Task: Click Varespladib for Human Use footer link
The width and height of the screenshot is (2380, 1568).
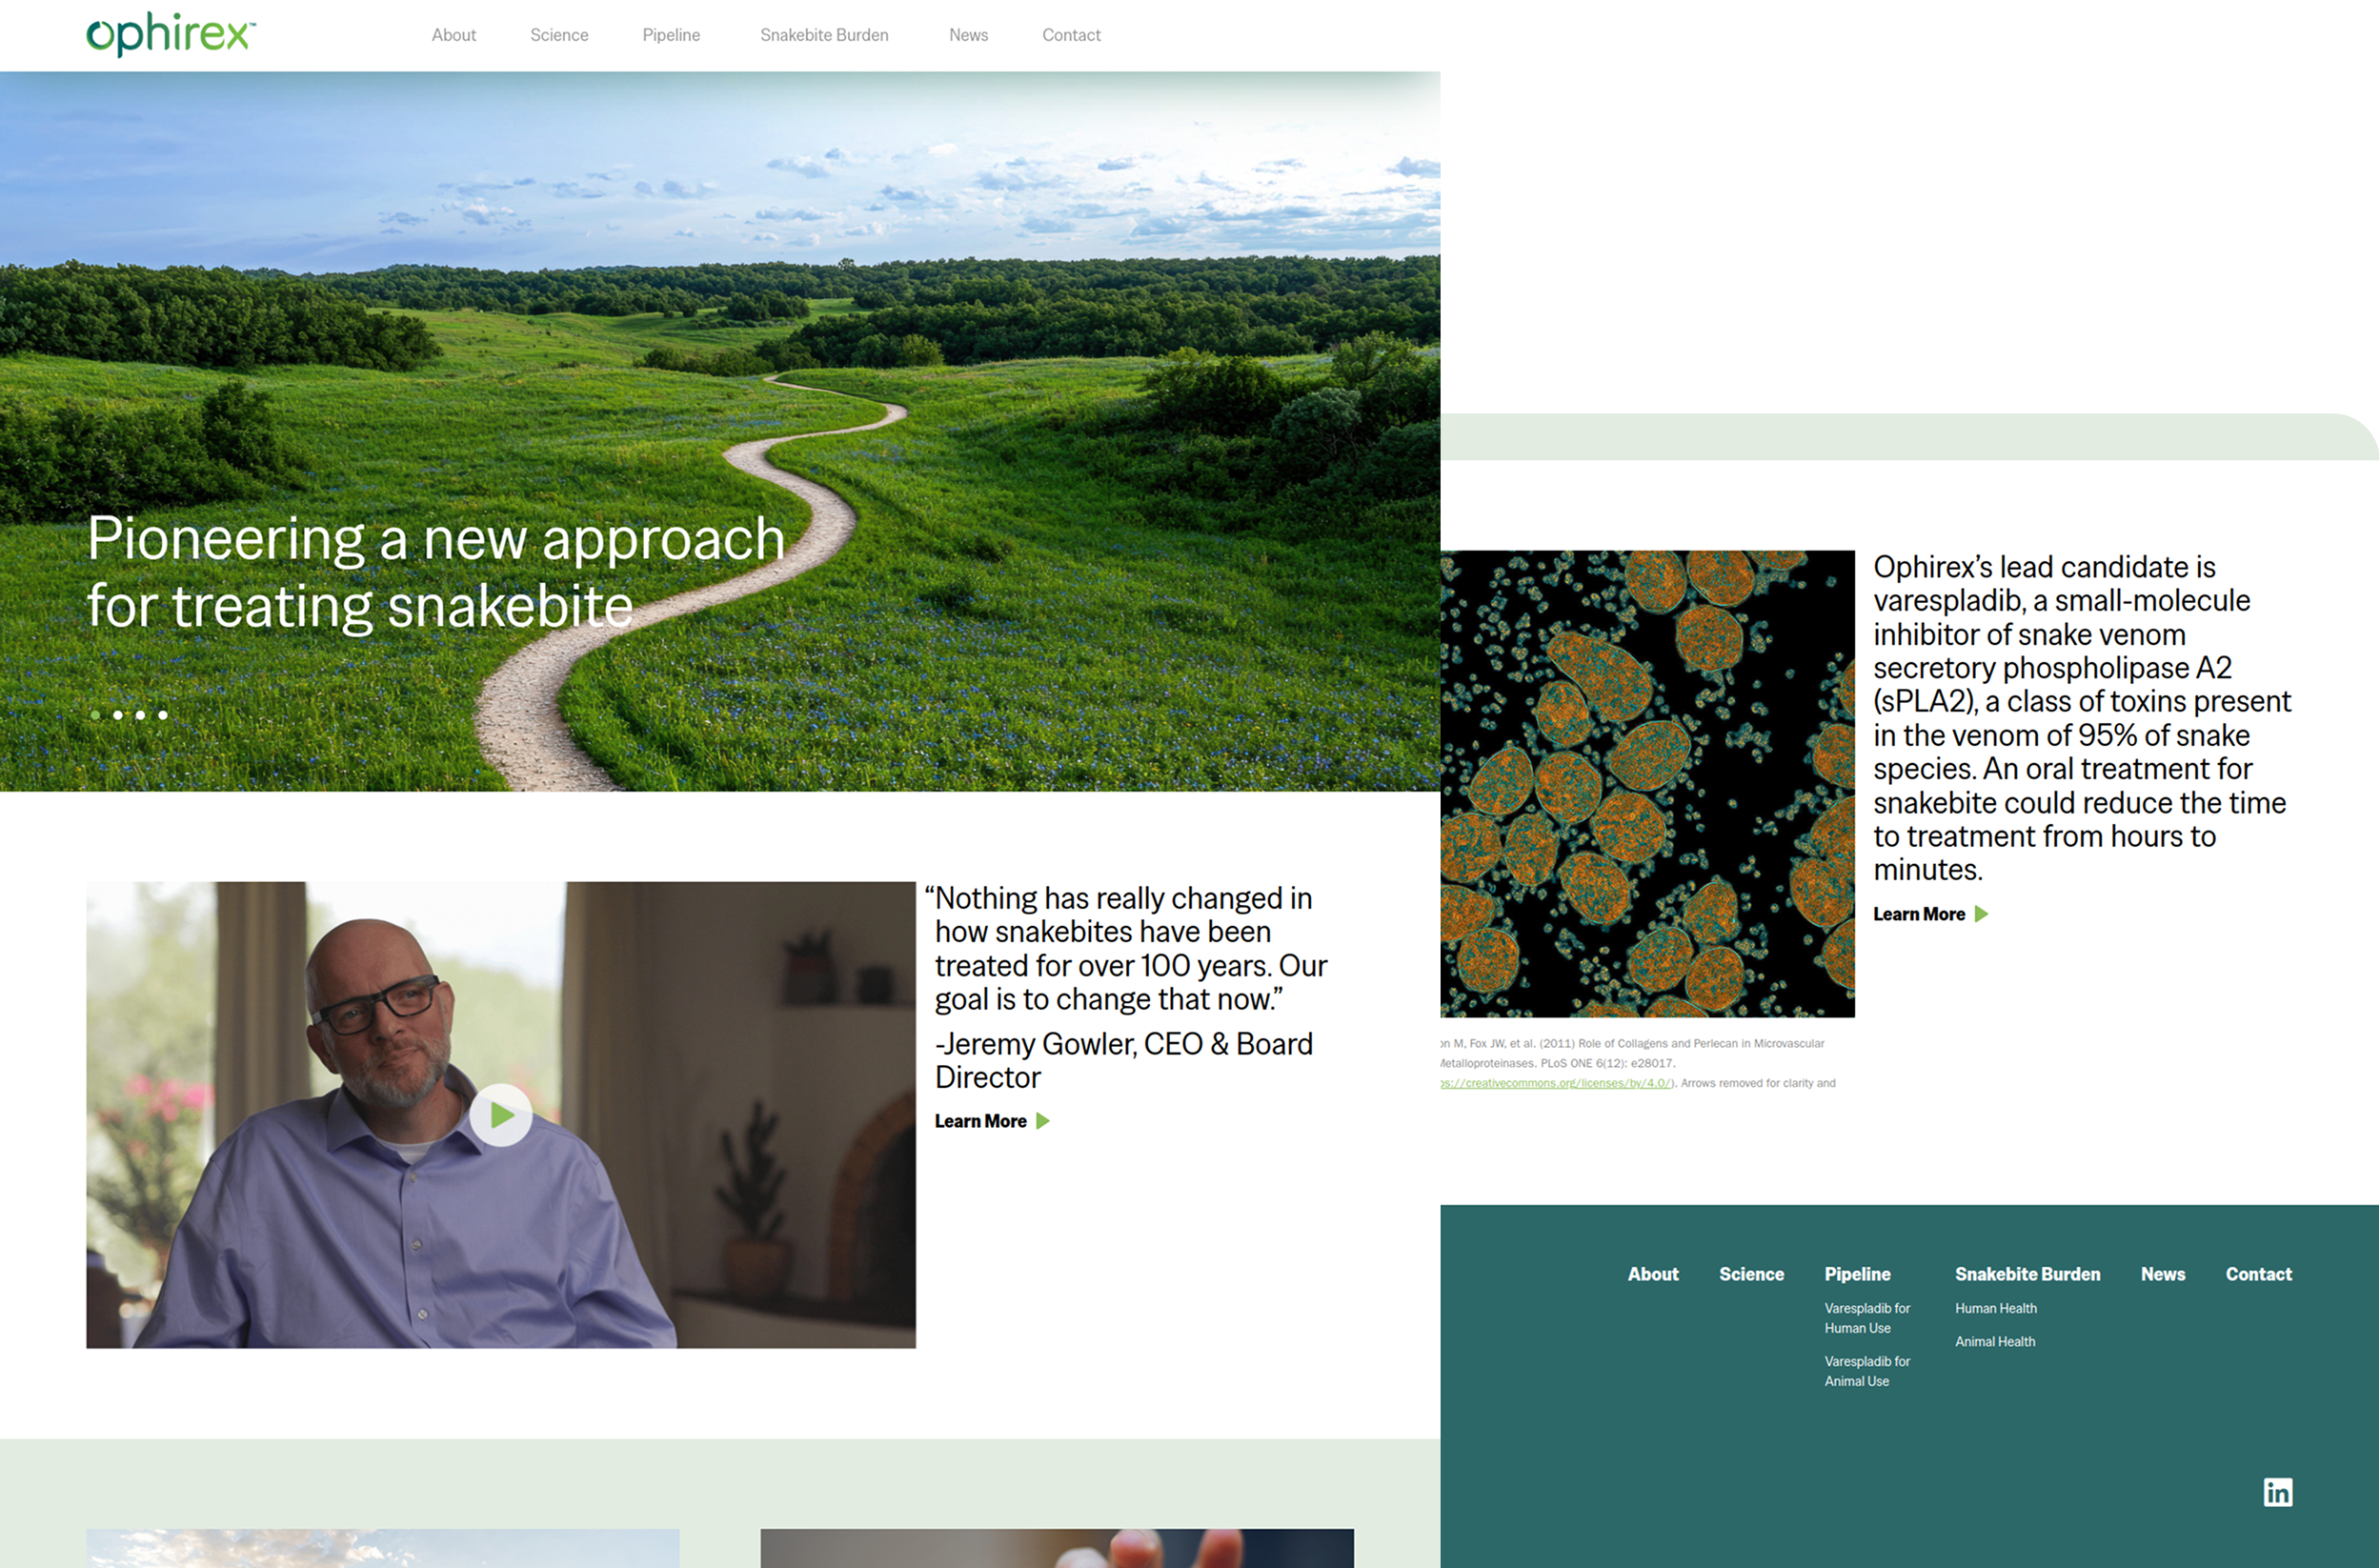Action: pyautogui.click(x=1866, y=1318)
